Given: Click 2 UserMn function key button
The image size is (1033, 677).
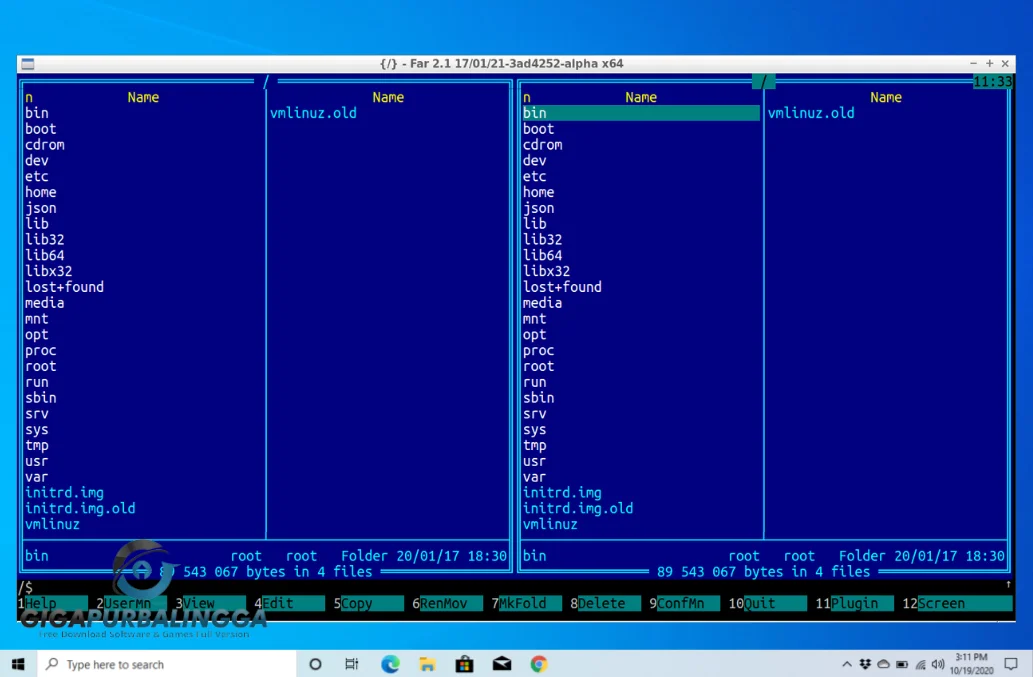Looking at the screenshot, I should 131,603.
